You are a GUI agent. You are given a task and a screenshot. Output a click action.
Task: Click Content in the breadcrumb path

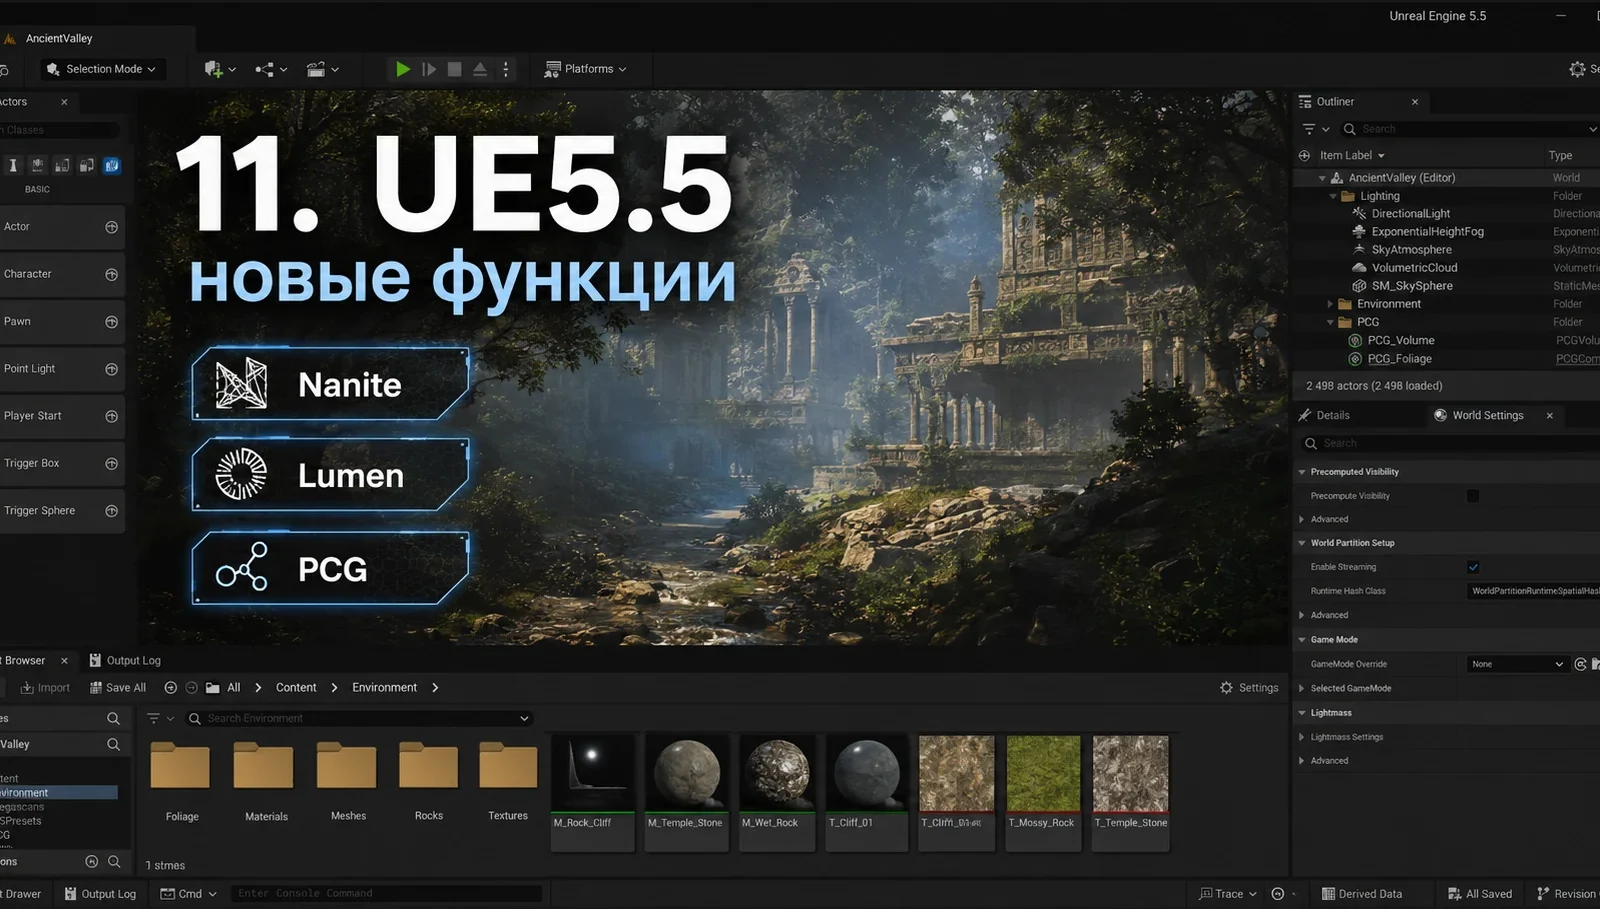[x=296, y=688]
